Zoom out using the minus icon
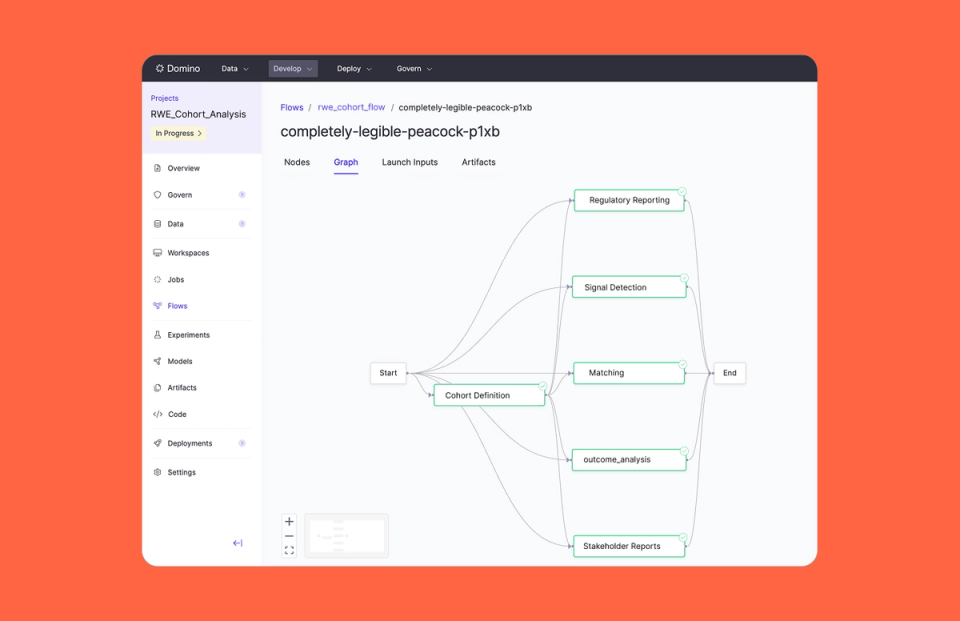This screenshot has height=621, width=960. click(x=289, y=536)
